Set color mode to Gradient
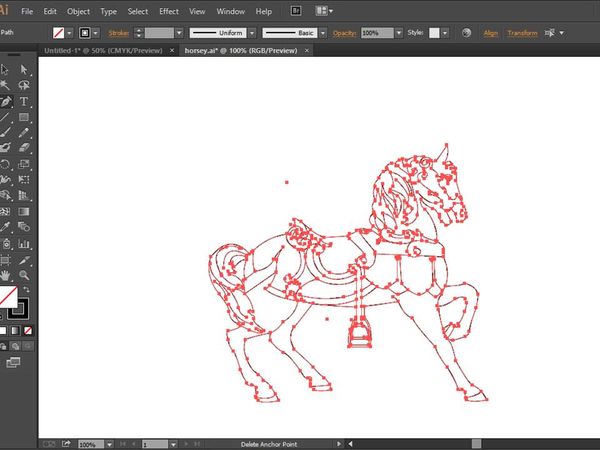 click(x=15, y=331)
